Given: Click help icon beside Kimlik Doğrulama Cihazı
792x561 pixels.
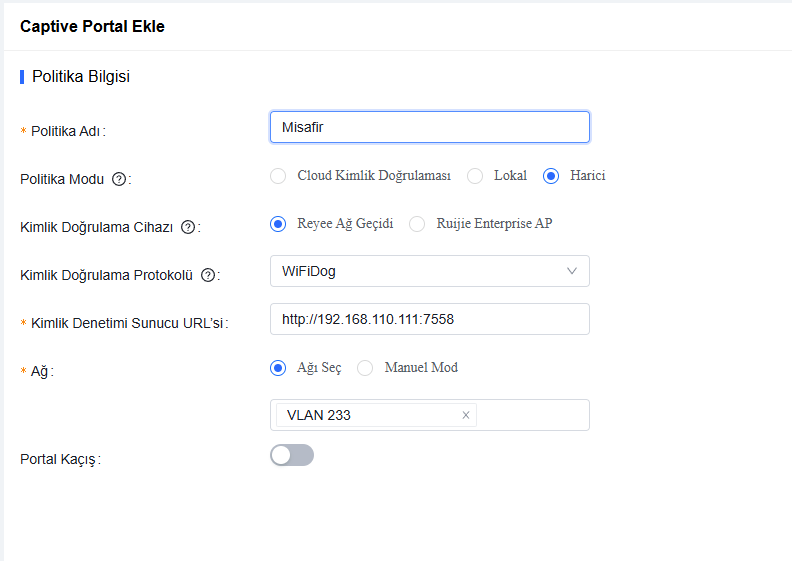Looking at the screenshot, I should [187, 227].
